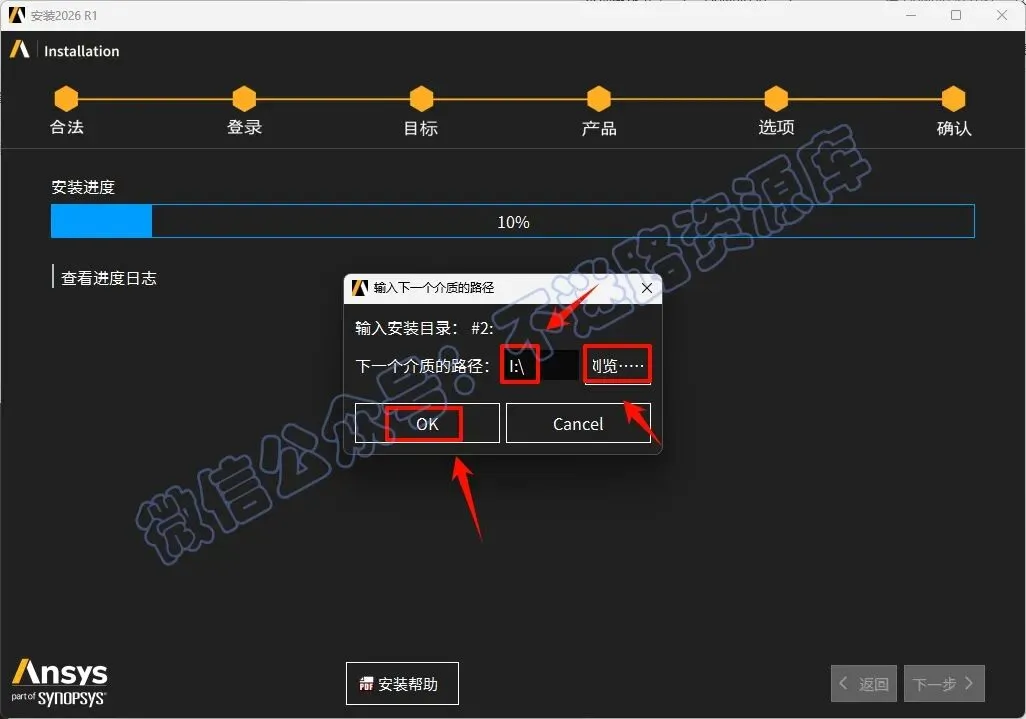Click OK in the media path dialog
1026x719 pixels.
coord(427,423)
